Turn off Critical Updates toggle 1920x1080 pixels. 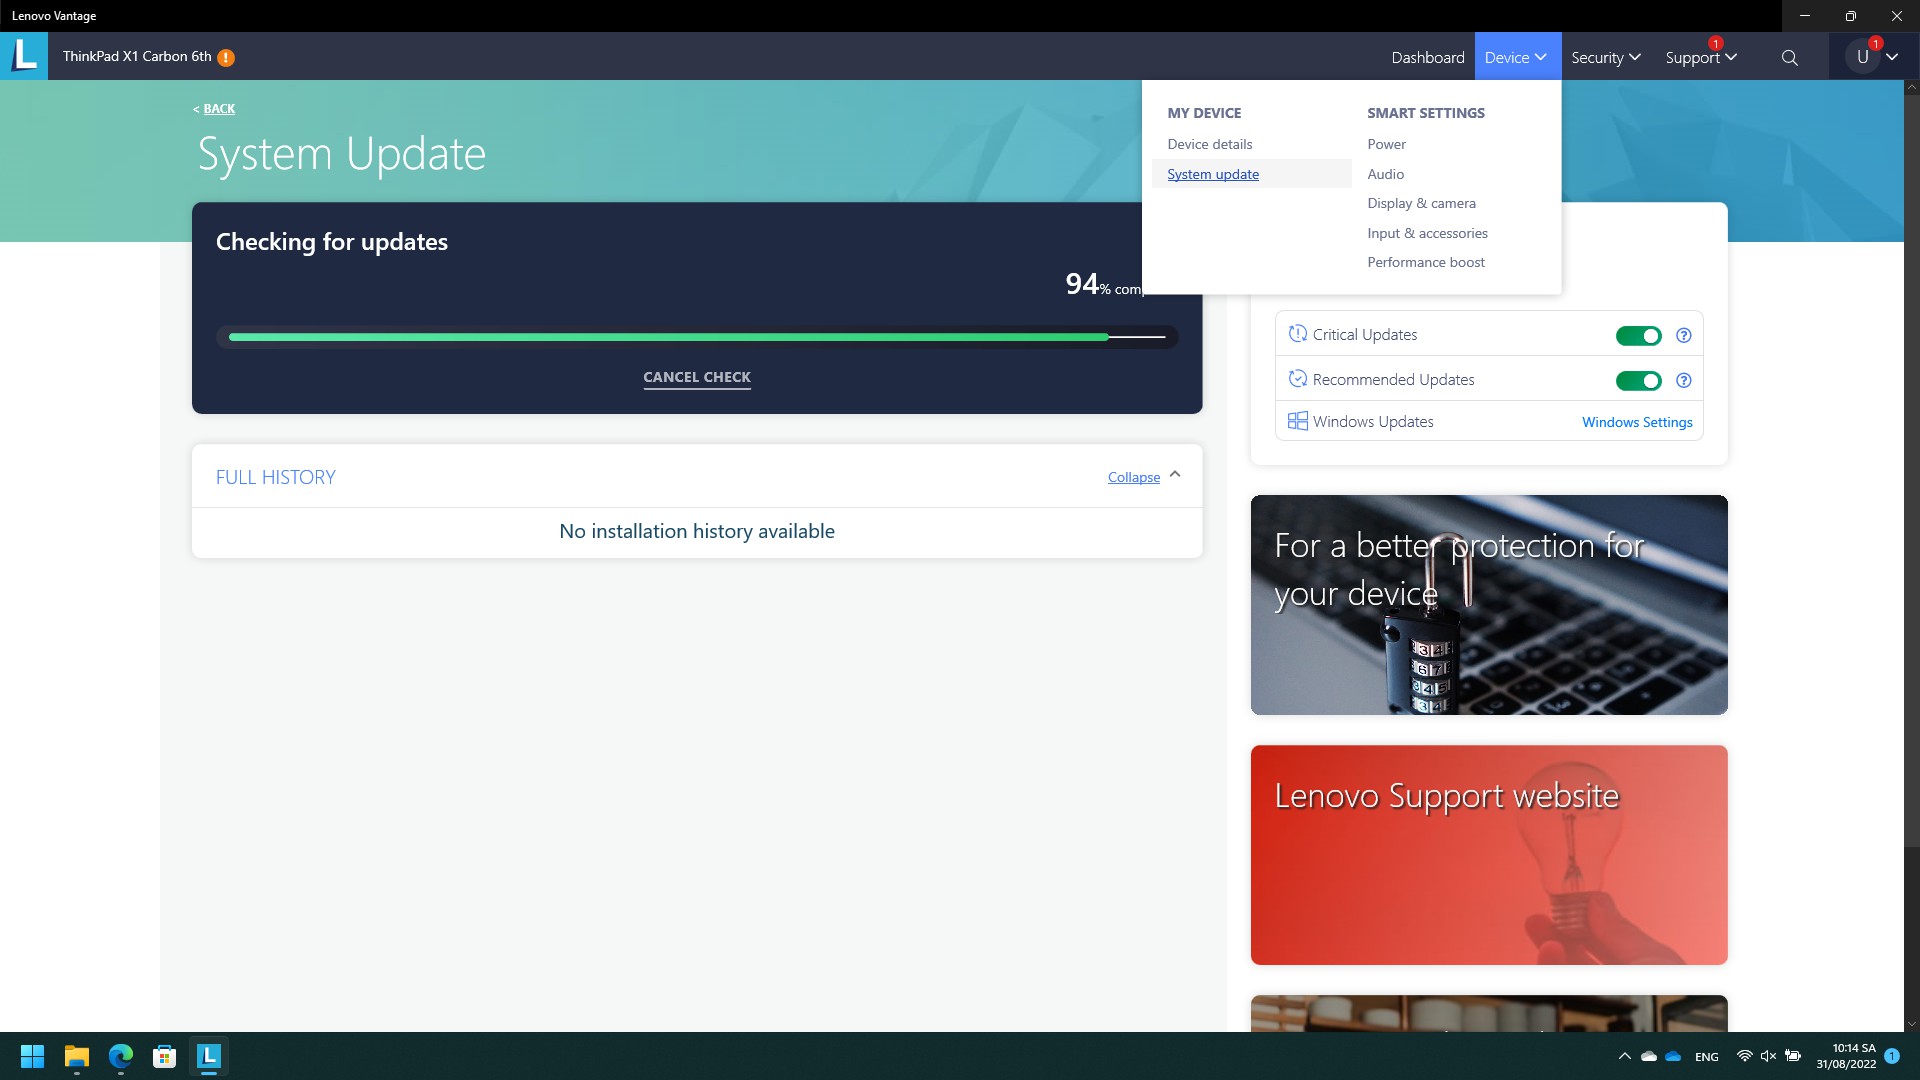[x=1639, y=336]
